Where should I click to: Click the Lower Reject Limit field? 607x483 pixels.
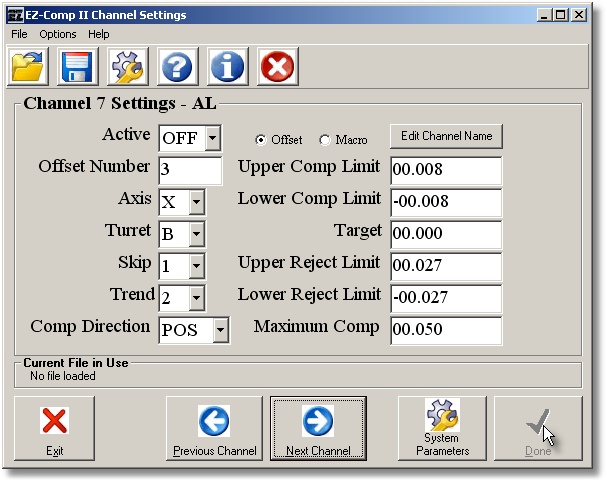[446, 298]
